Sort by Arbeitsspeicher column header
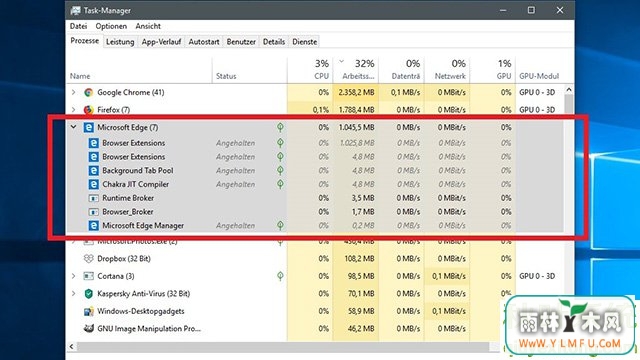 pyautogui.click(x=356, y=70)
